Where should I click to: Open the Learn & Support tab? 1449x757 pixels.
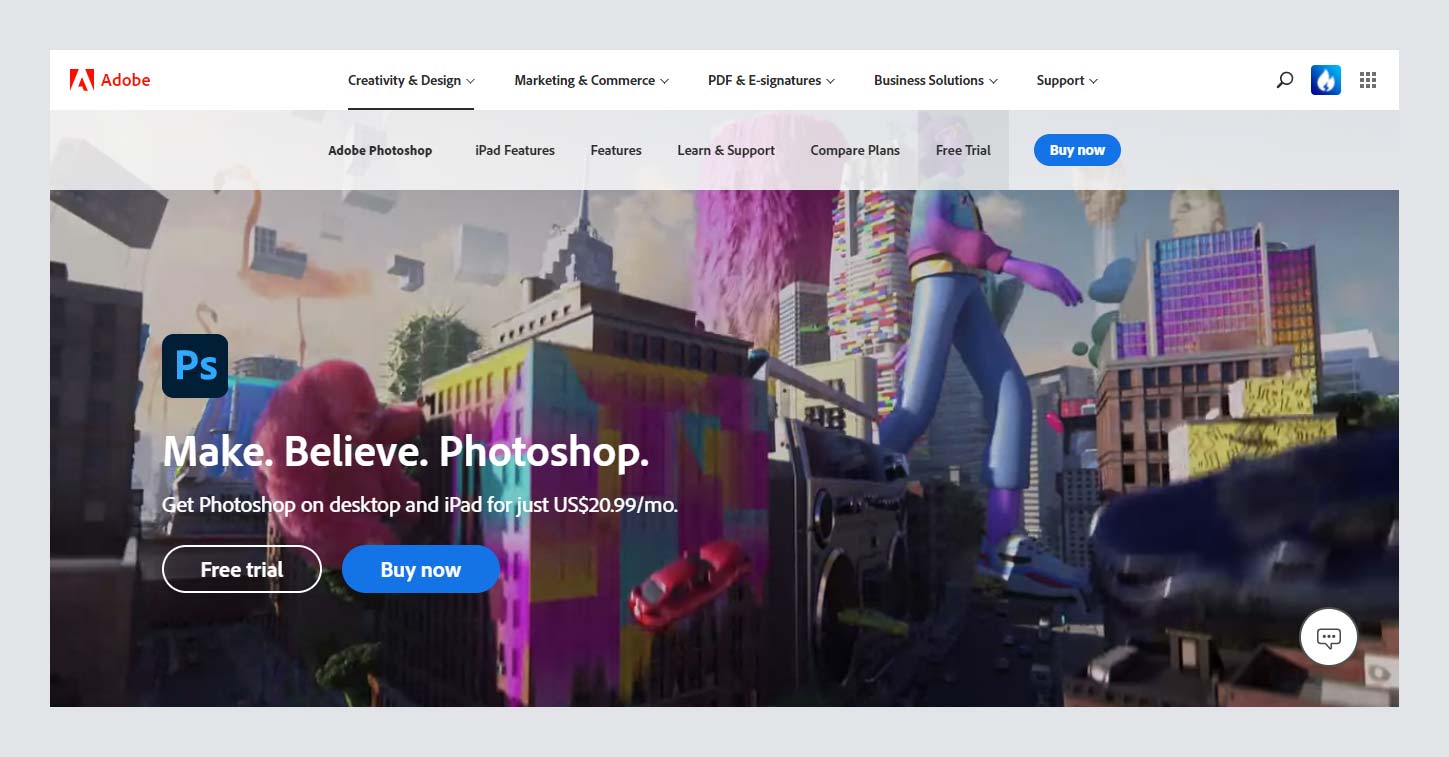726,150
